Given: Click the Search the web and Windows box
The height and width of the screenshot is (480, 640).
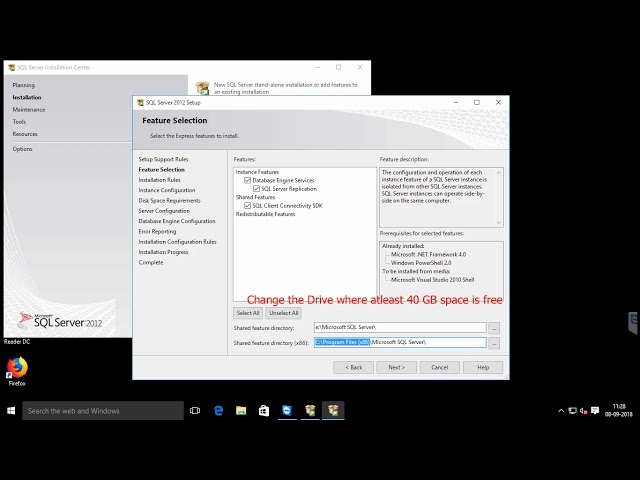Looking at the screenshot, I should coord(103,411).
